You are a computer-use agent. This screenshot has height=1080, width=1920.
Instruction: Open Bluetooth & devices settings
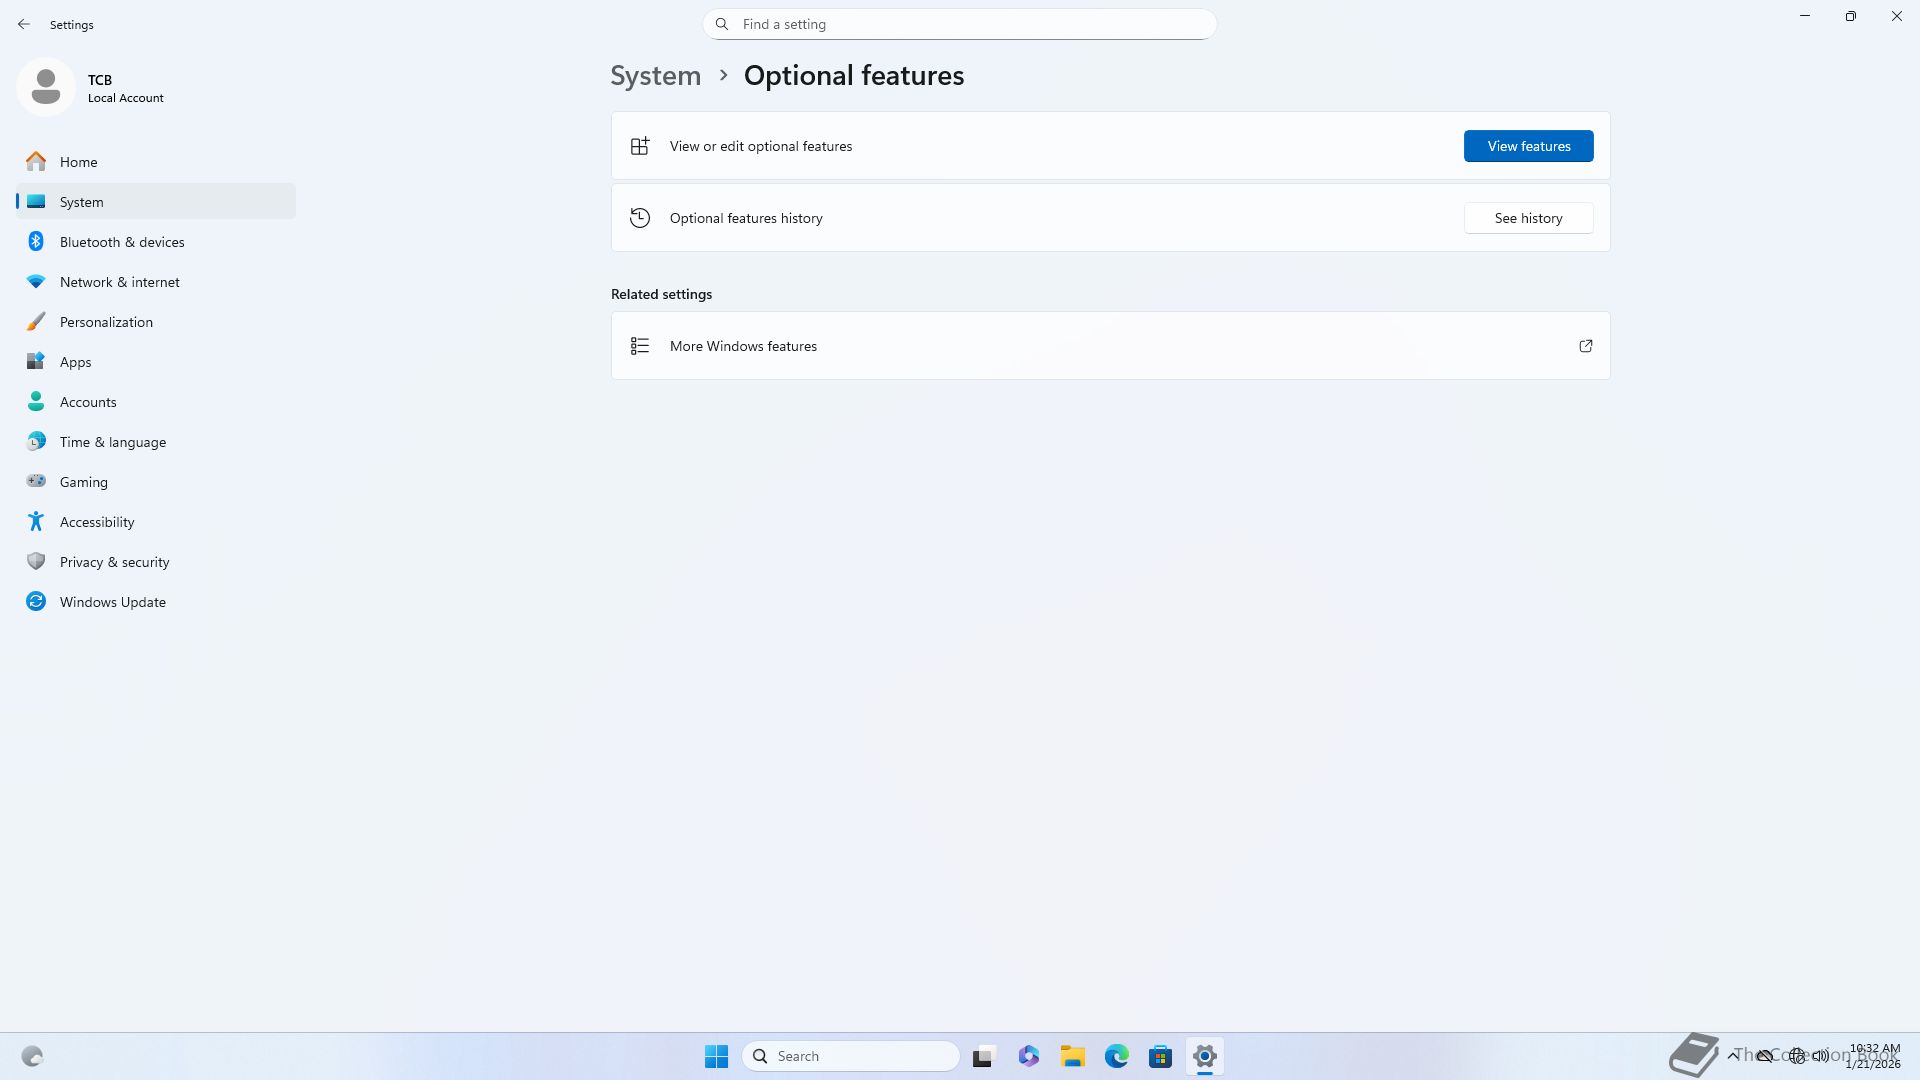(x=121, y=242)
